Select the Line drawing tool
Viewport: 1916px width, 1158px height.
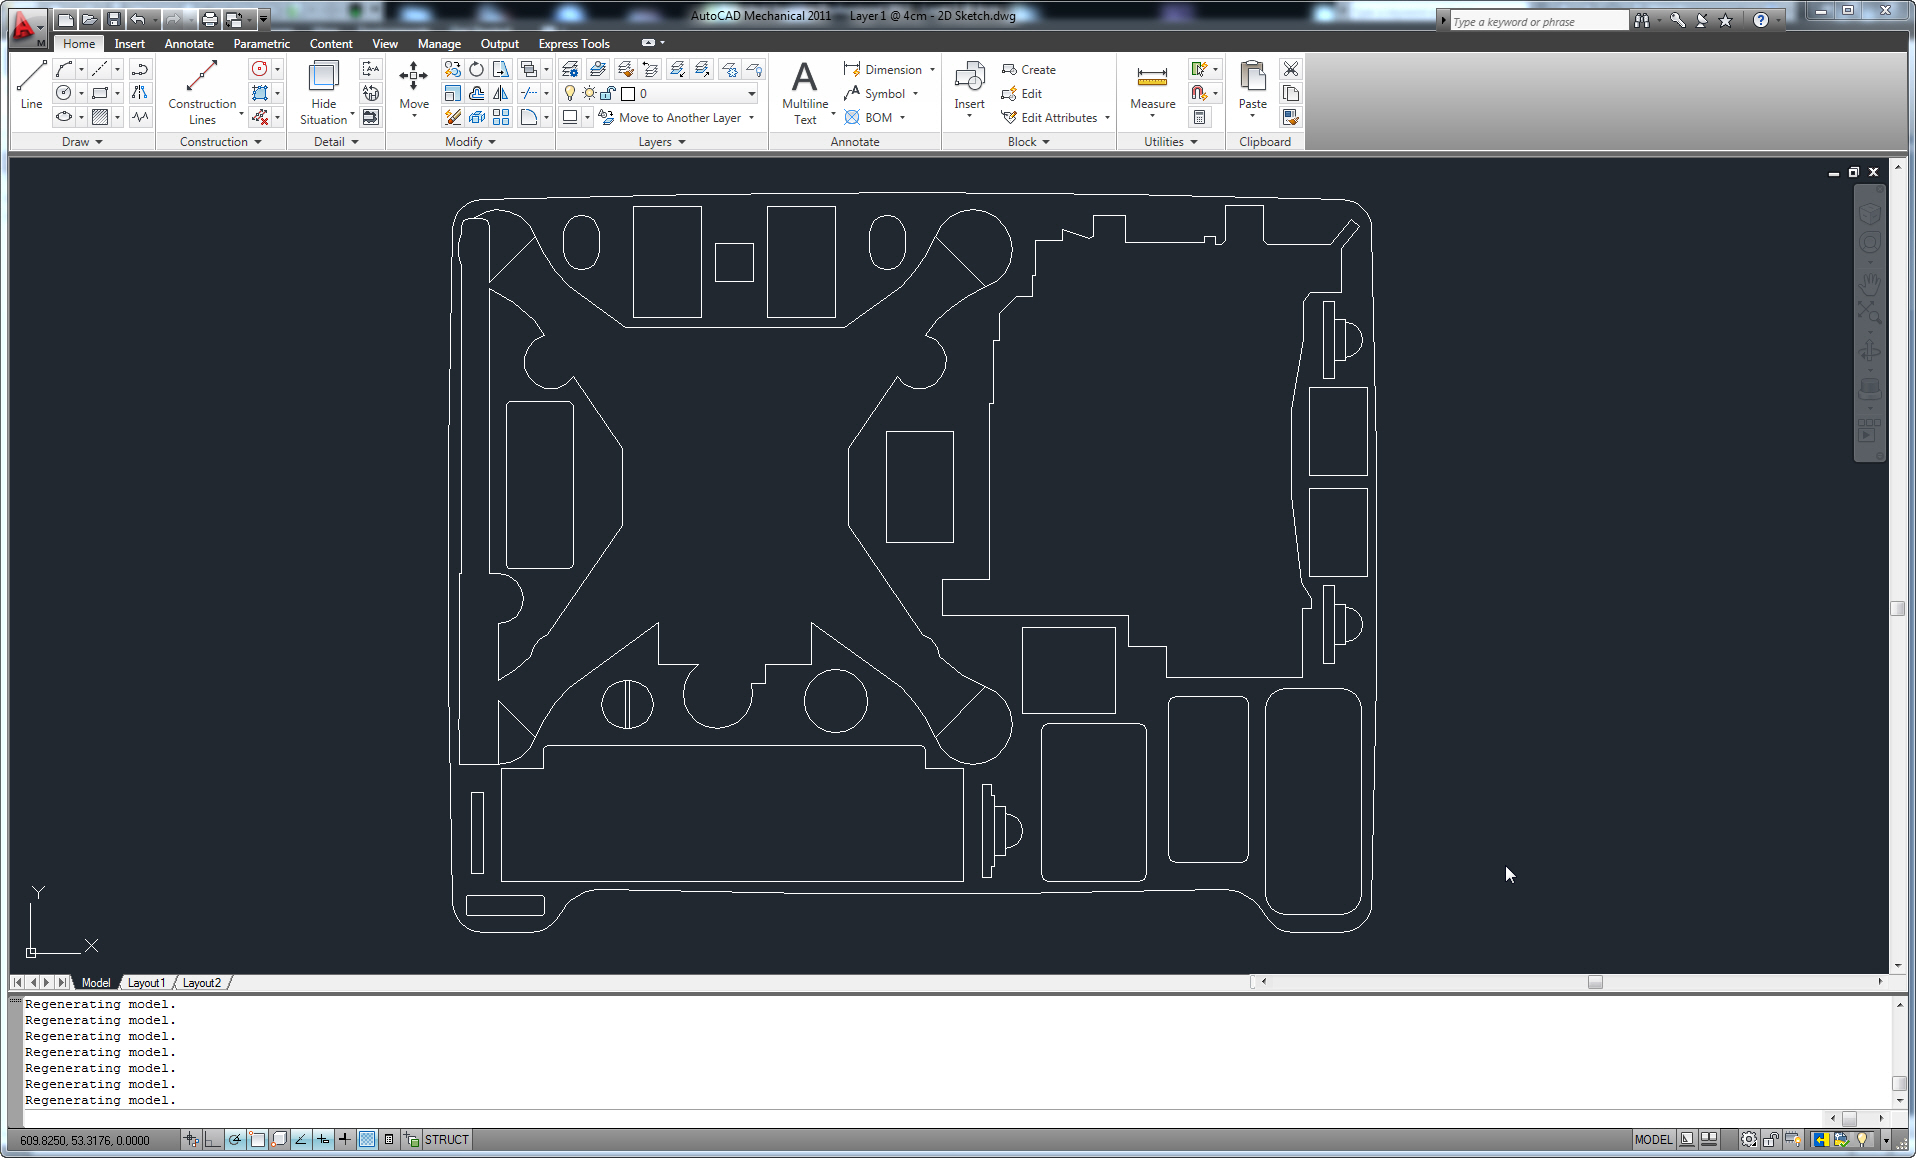click(31, 85)
